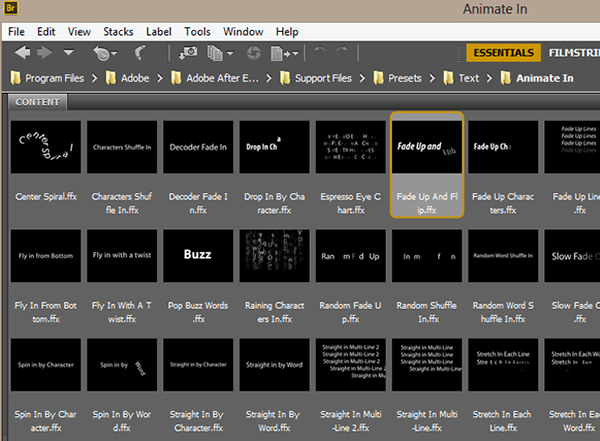600x441 pixels.
Task: Select the Content panel tab
Action: pyautogui.click(x=38, y=102)
